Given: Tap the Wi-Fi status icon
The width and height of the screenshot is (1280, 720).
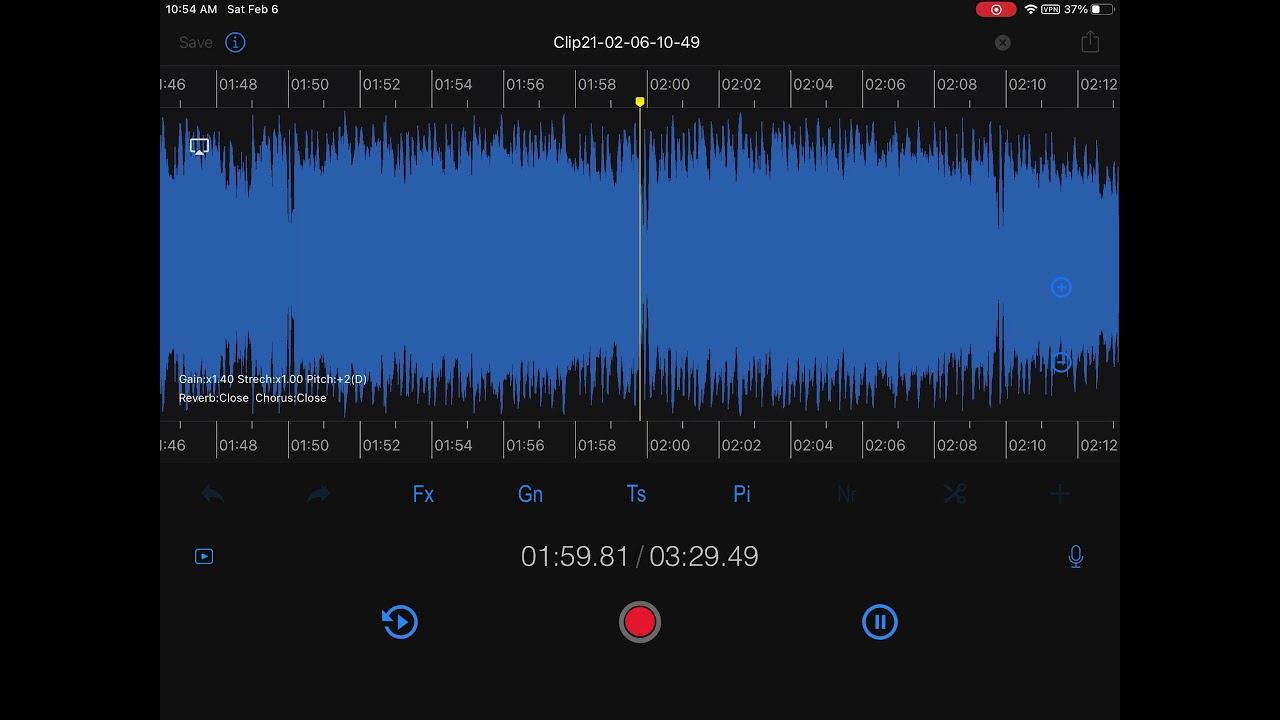Looking at the screenshot, I should 1031,9.
